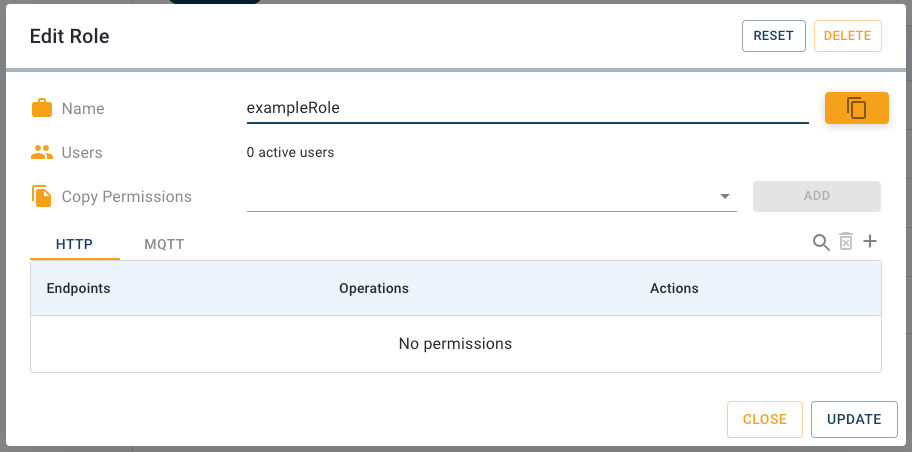Image resolution: width=912 pixels, height=452 pixels.
Task: Save changes with the UPDATE button
Action: click(853, 419)
